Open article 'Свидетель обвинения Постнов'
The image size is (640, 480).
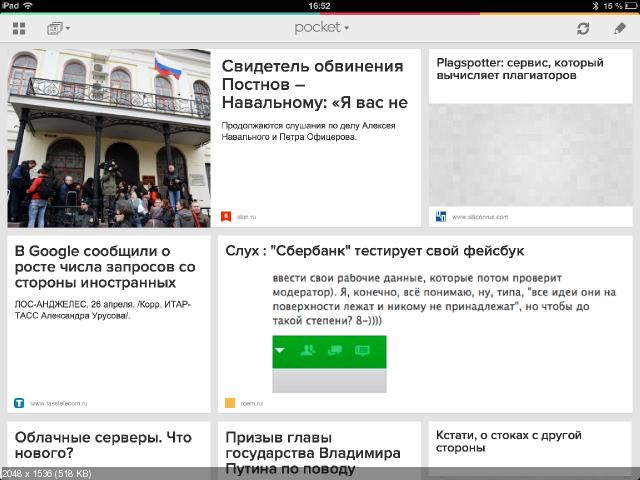315,84
